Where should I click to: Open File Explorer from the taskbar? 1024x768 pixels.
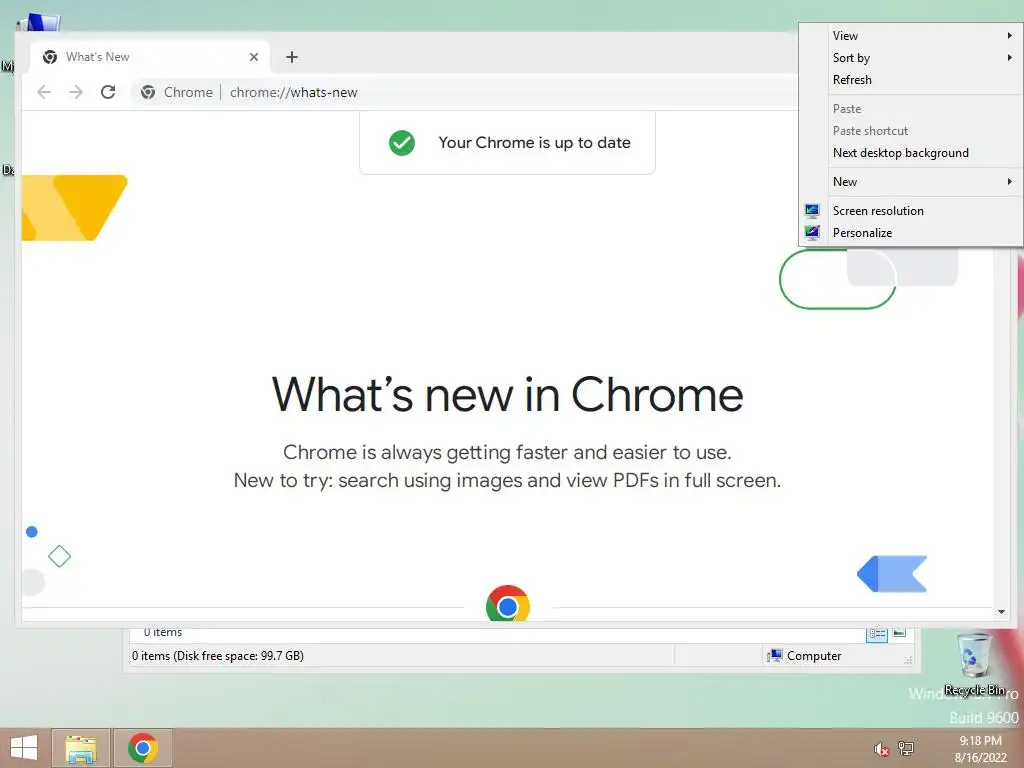[81, 748]
